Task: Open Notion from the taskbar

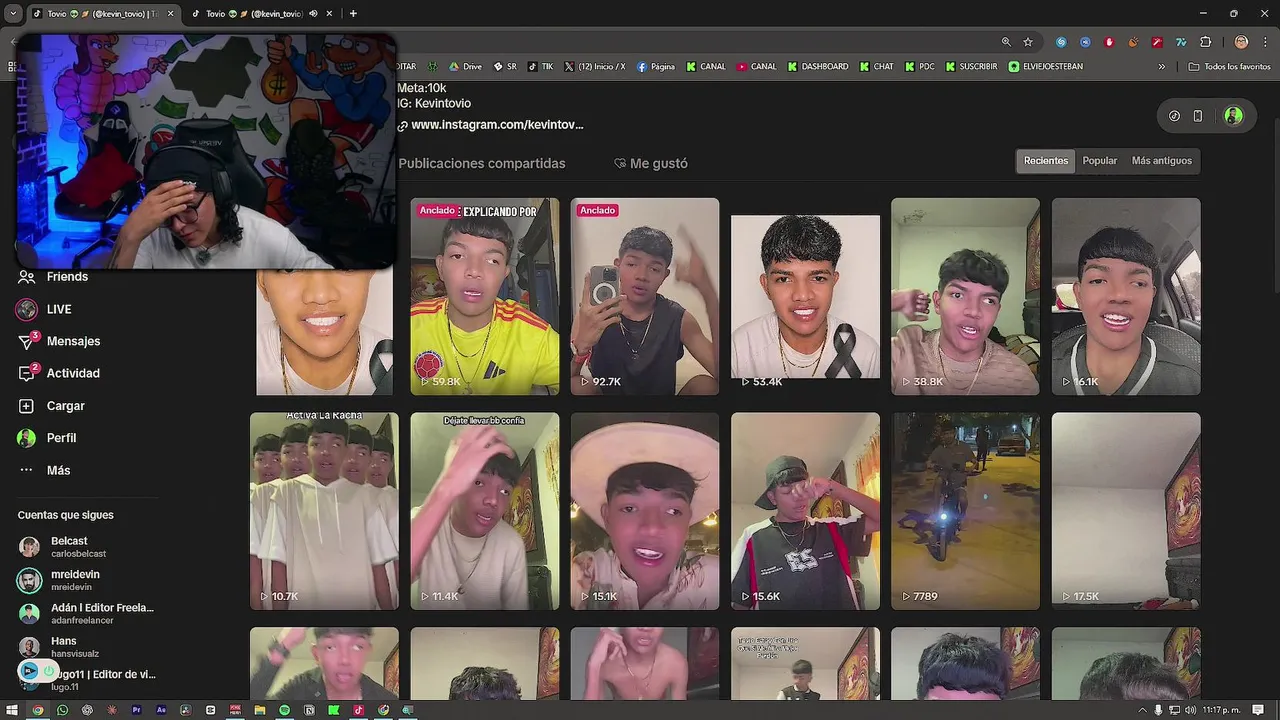Action: pyautogui.click(x=309, y=710)
